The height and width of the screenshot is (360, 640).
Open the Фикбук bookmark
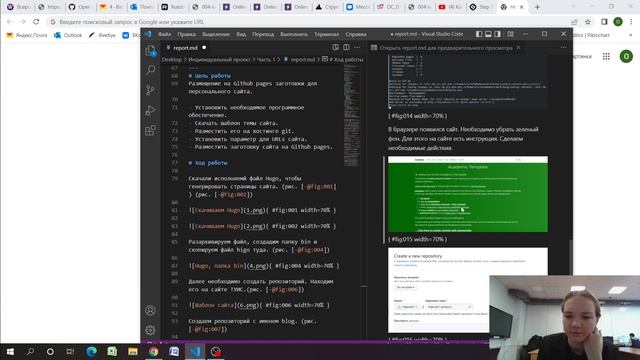click(102, 36)
